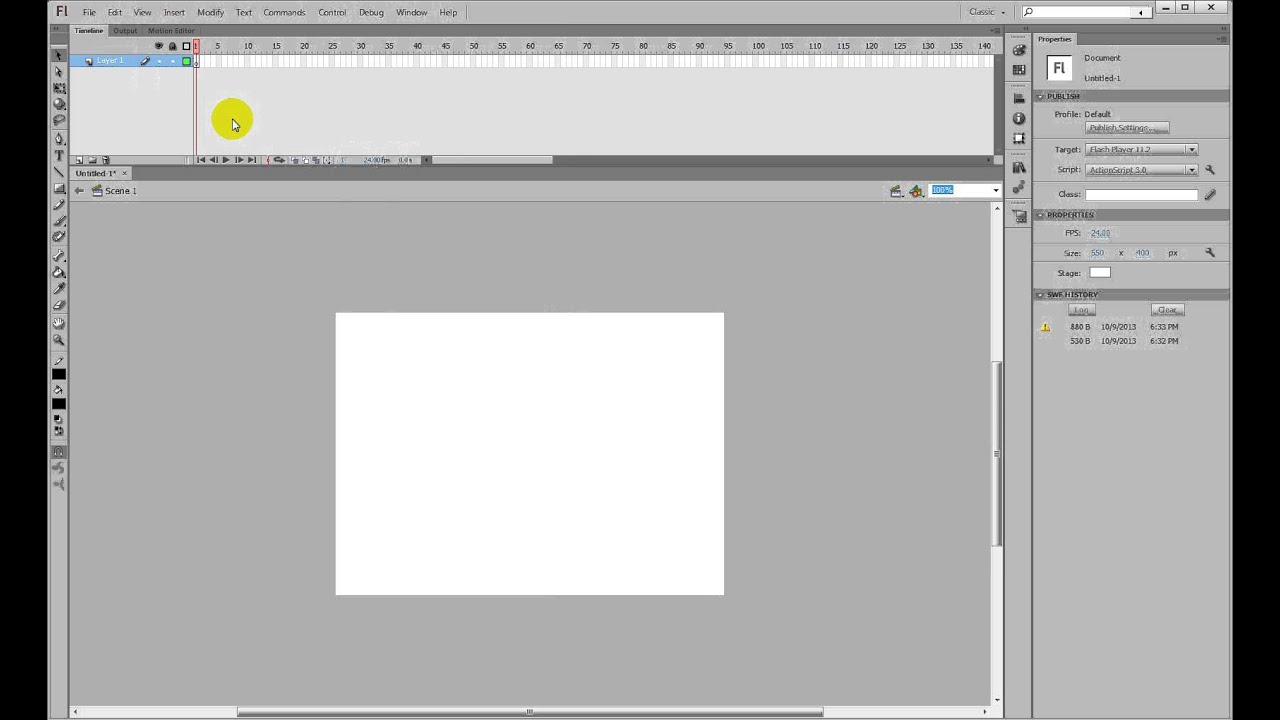Image resolution: width=1280 pixels, height=720 pixels.
Task: Select the Subselection tool
Action: point(58,71)
